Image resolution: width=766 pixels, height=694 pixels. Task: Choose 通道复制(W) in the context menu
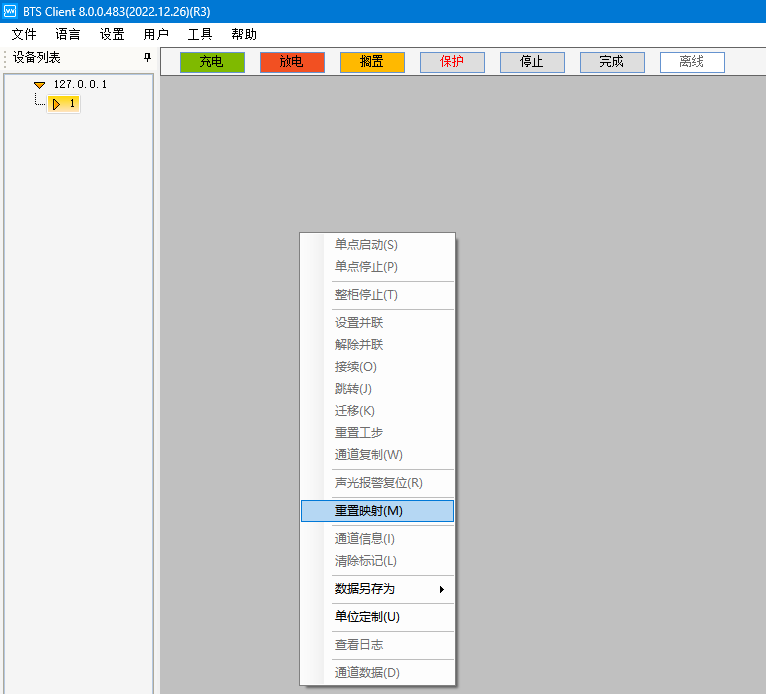[377, 455]
